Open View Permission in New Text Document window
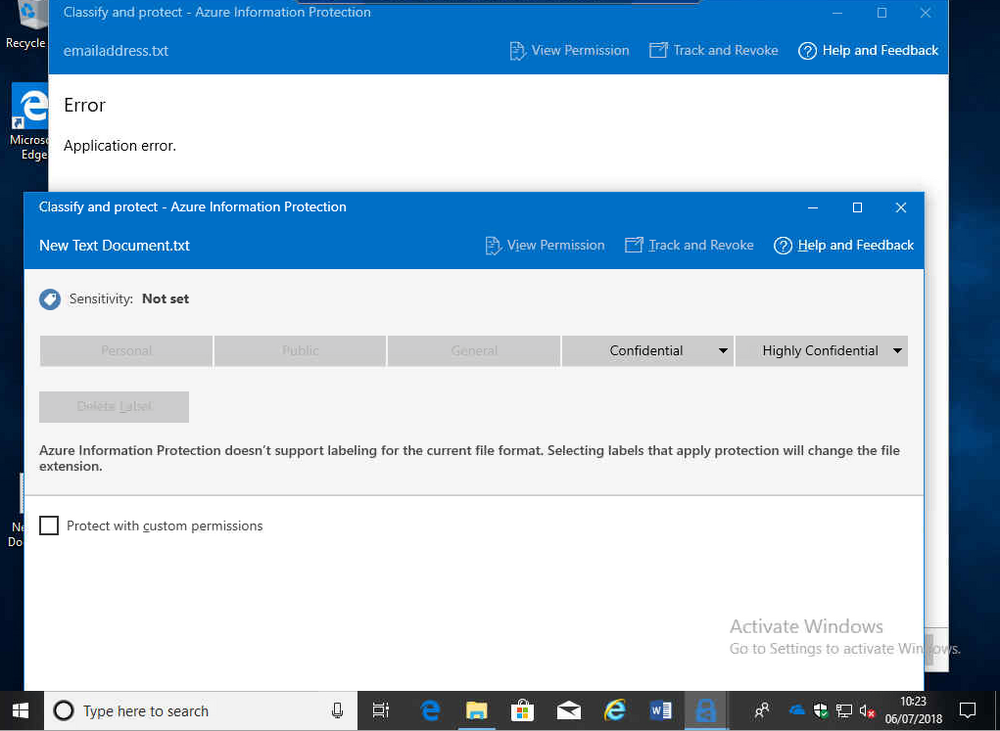This screenshot has height=731, width=1000. pyautogui.click(x=545, y=246)
